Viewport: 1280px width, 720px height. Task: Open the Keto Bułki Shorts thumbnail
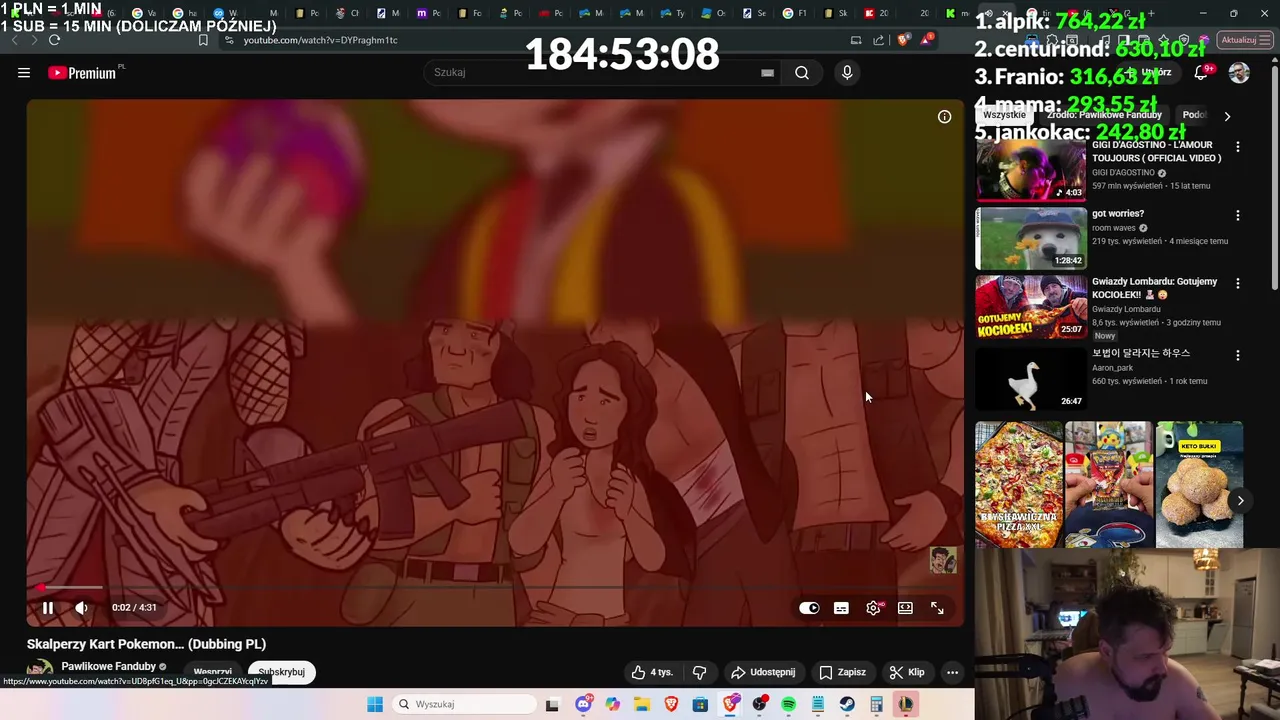coord(1199,484)
